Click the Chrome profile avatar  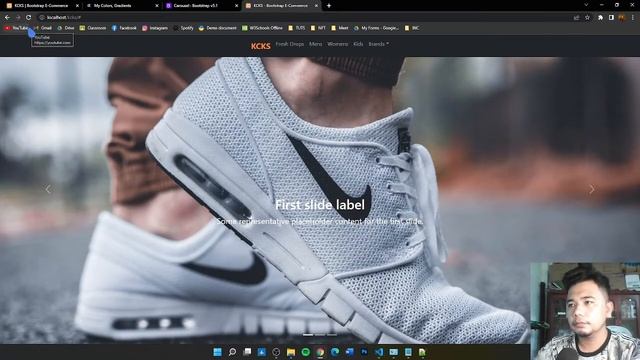(x=622, y=18)
